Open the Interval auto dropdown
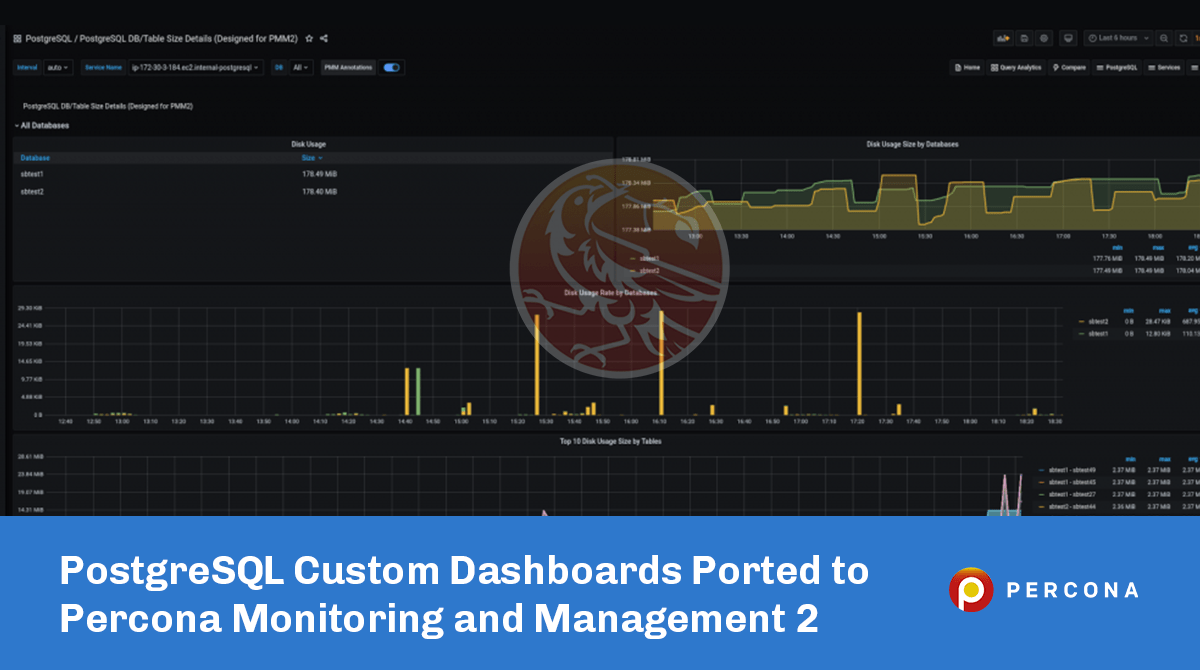Viewport: 1200px width, 670px height. pos(58,68)
